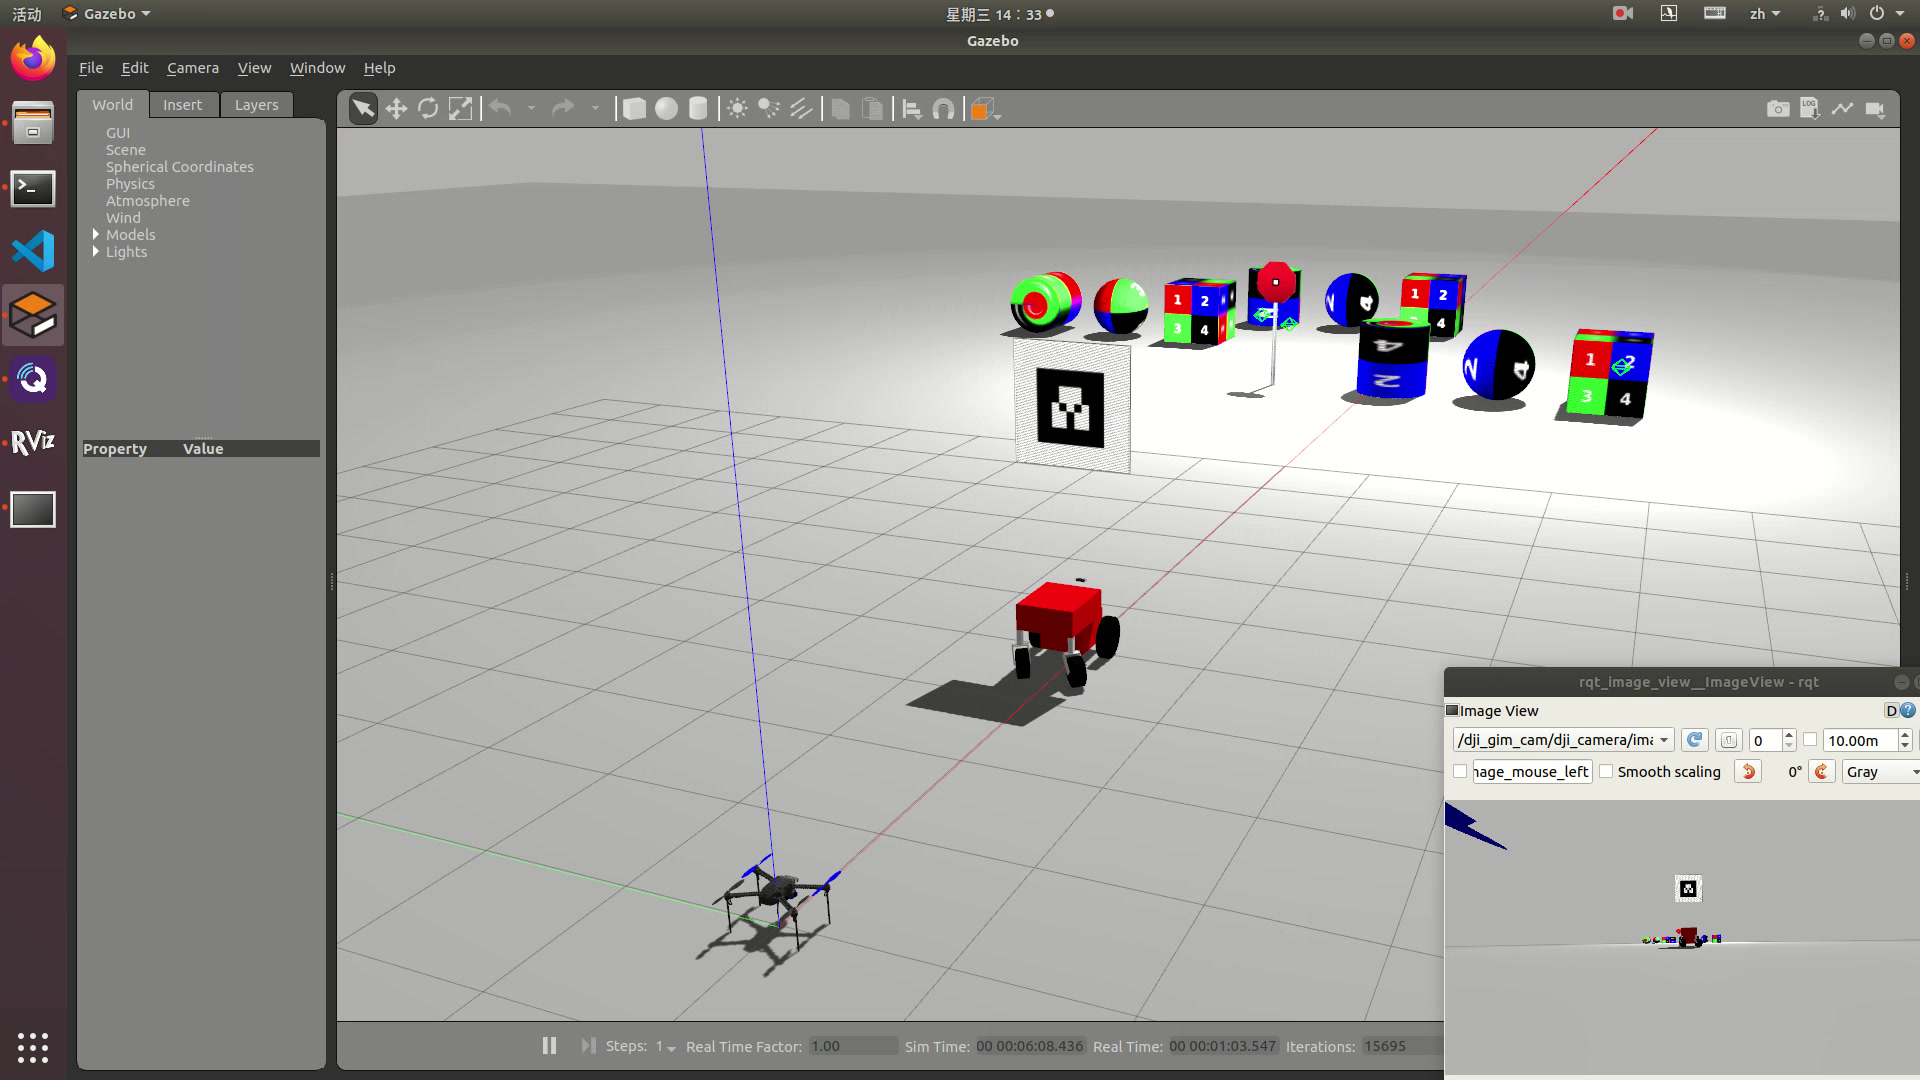Select the Scale mode tool
The image size is (1920, 1080).
pos(460,109)
